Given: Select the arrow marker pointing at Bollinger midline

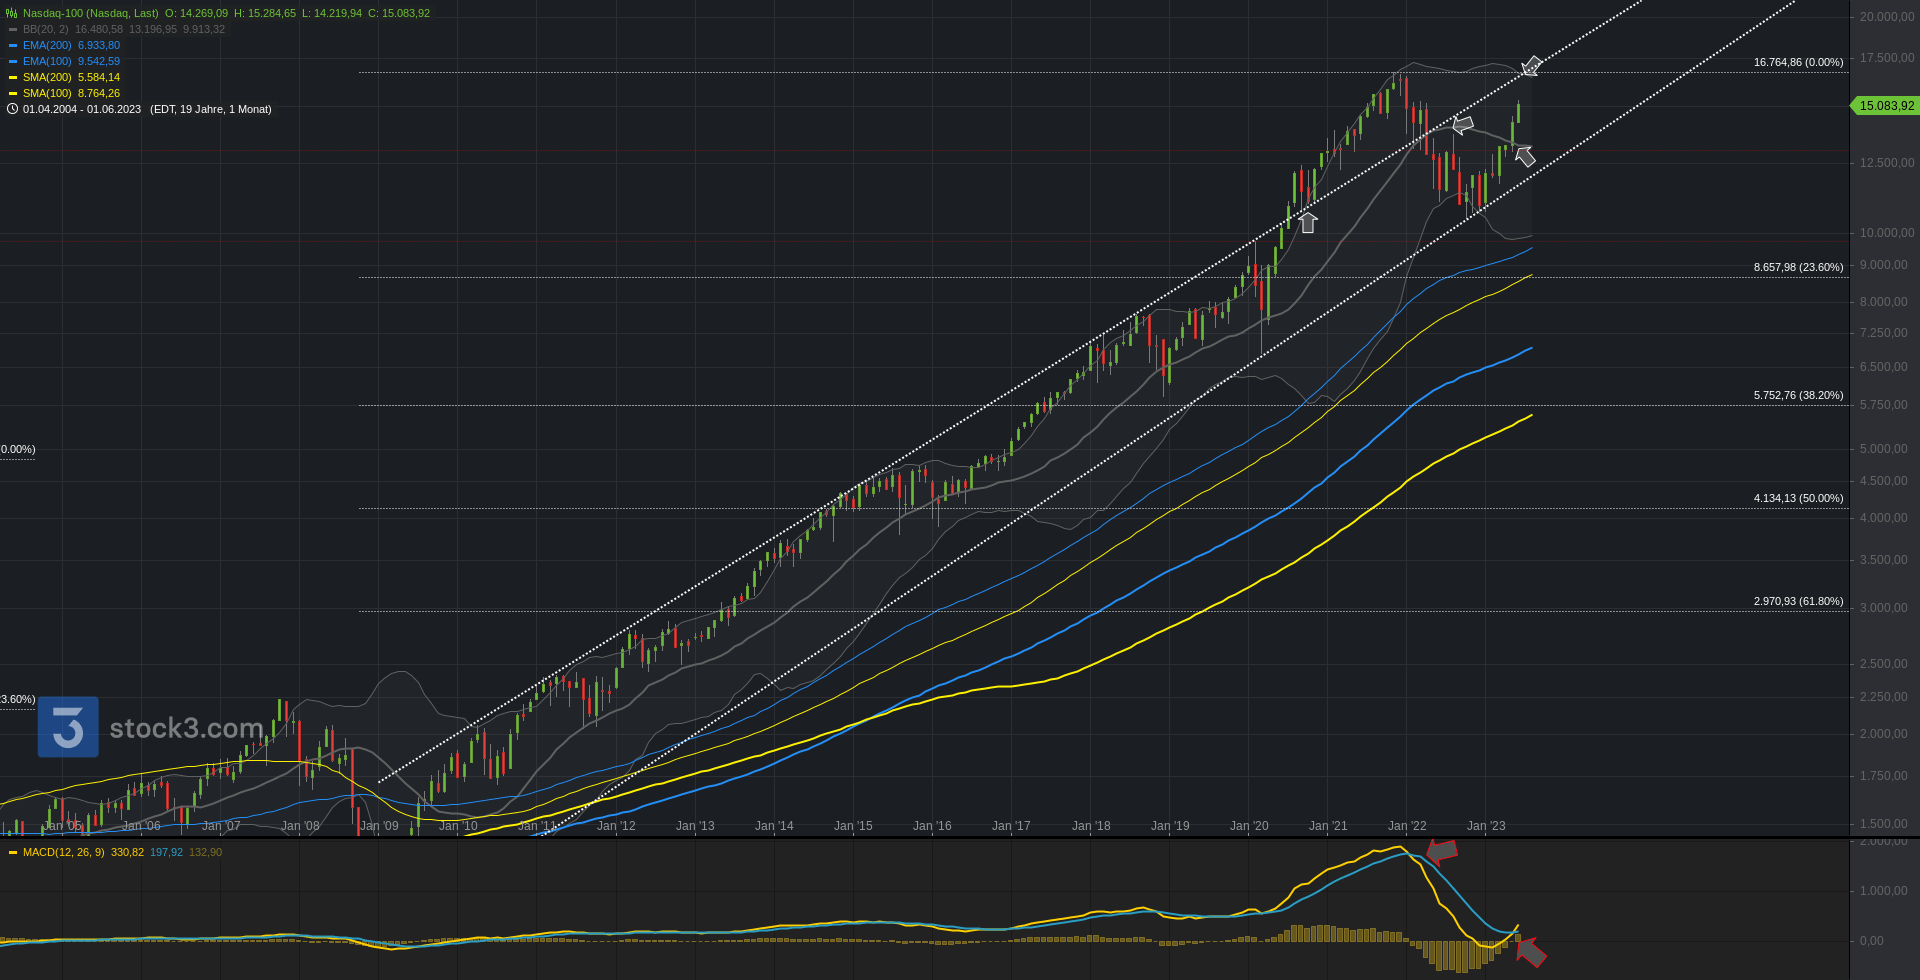Looking at the screenshot, I should tap(1525, 156).
